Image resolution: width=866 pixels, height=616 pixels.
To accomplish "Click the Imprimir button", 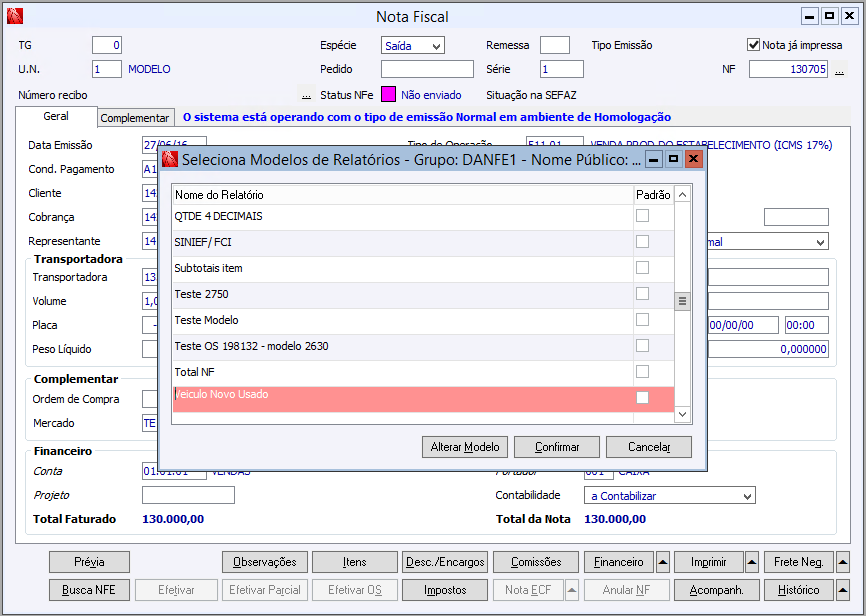I will click(709, 562).
